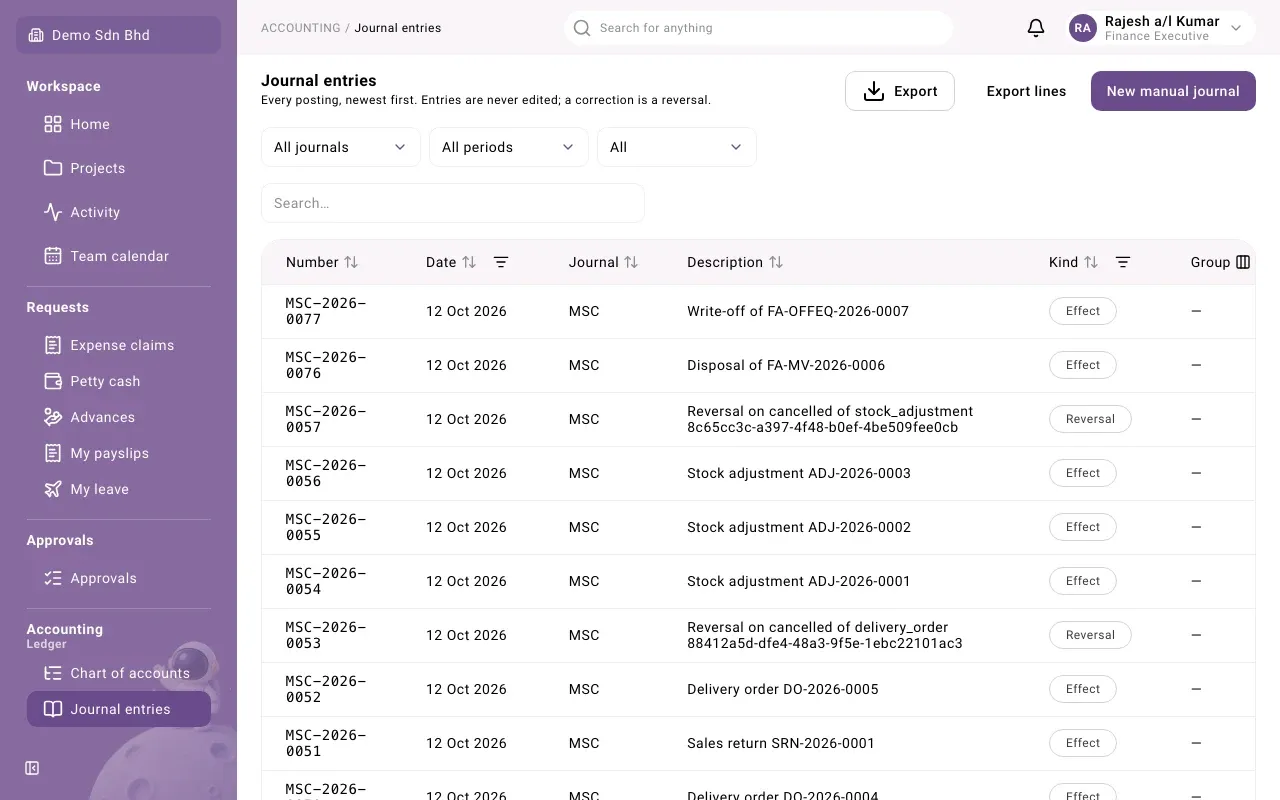Click the RA user avatar
1280x800 pixels.
point(1083,28)
